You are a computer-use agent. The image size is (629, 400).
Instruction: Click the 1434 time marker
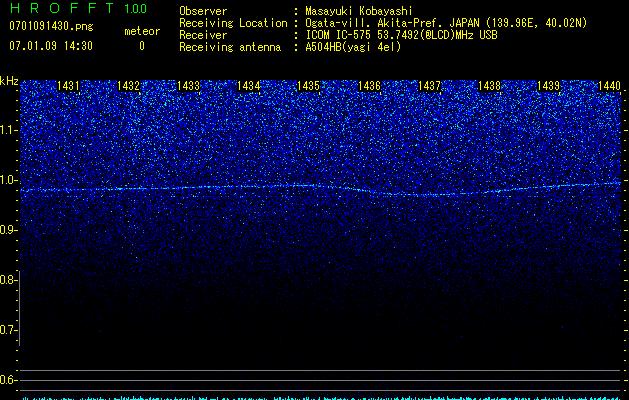[x=248, y=86]
